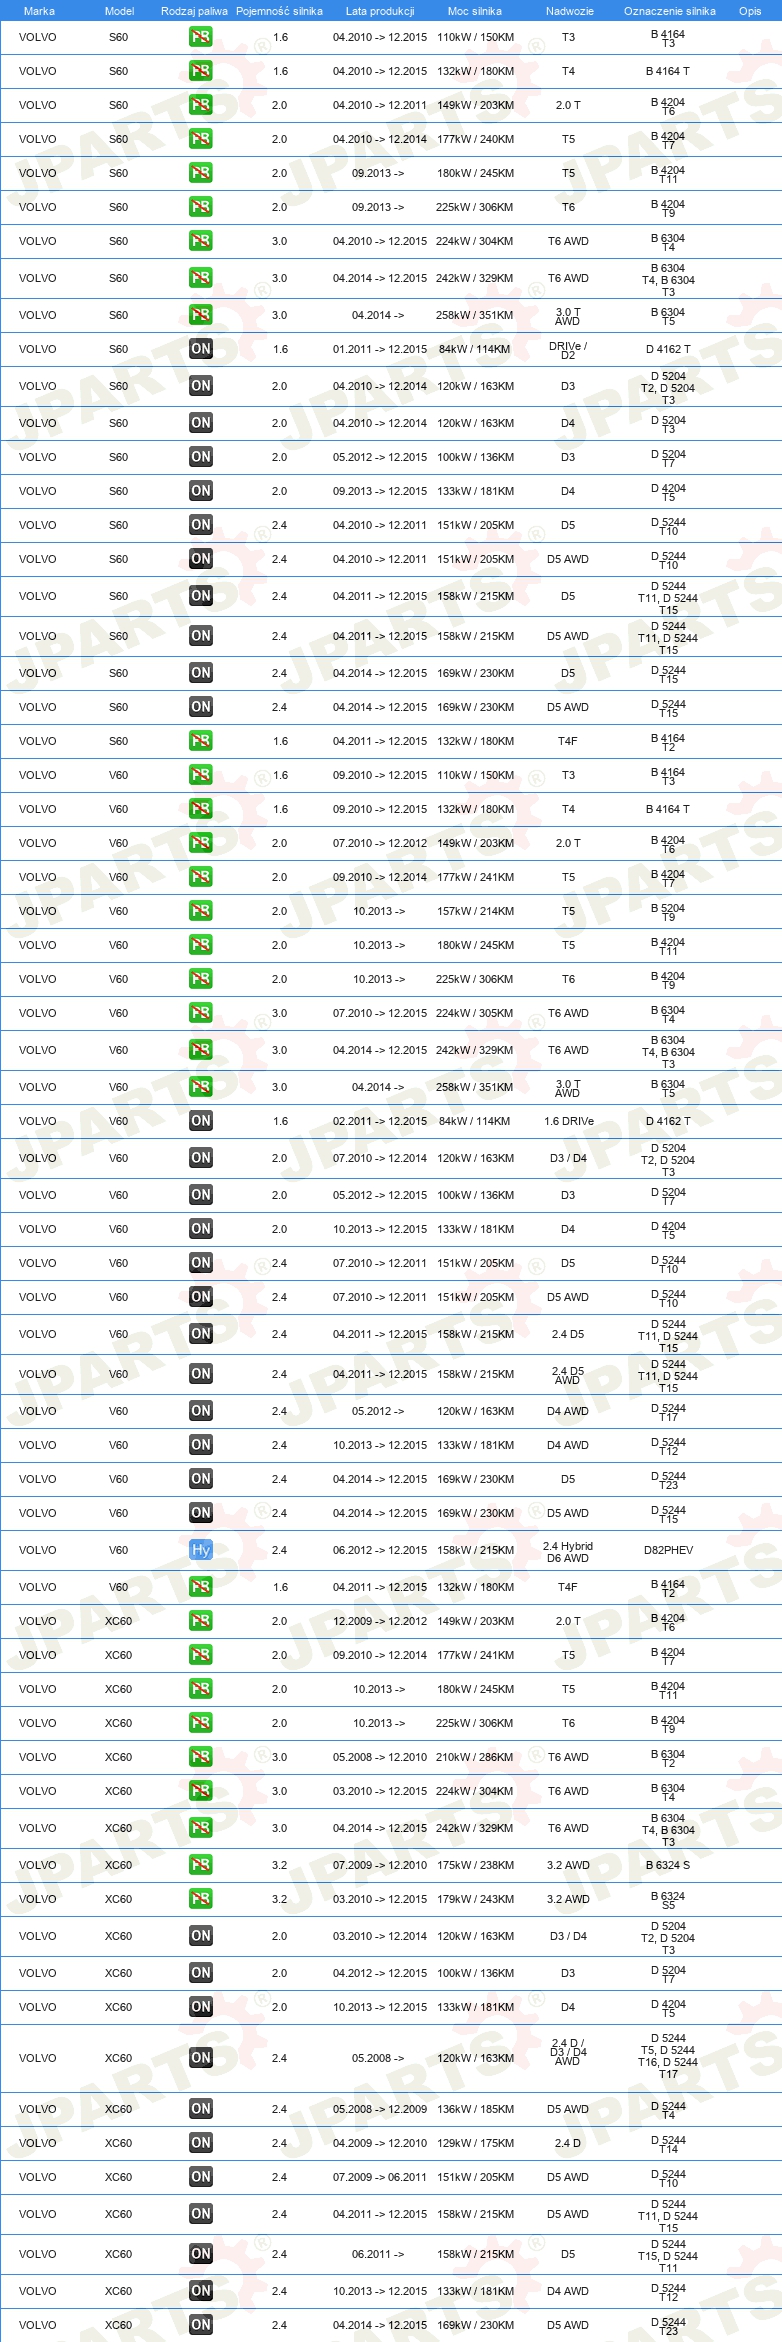The height and width of the screenshot is (2342, 782).
Task: Click production years 02.2011 -> 12.2015
Action: pyautogui.click(x=380, y=1121)
